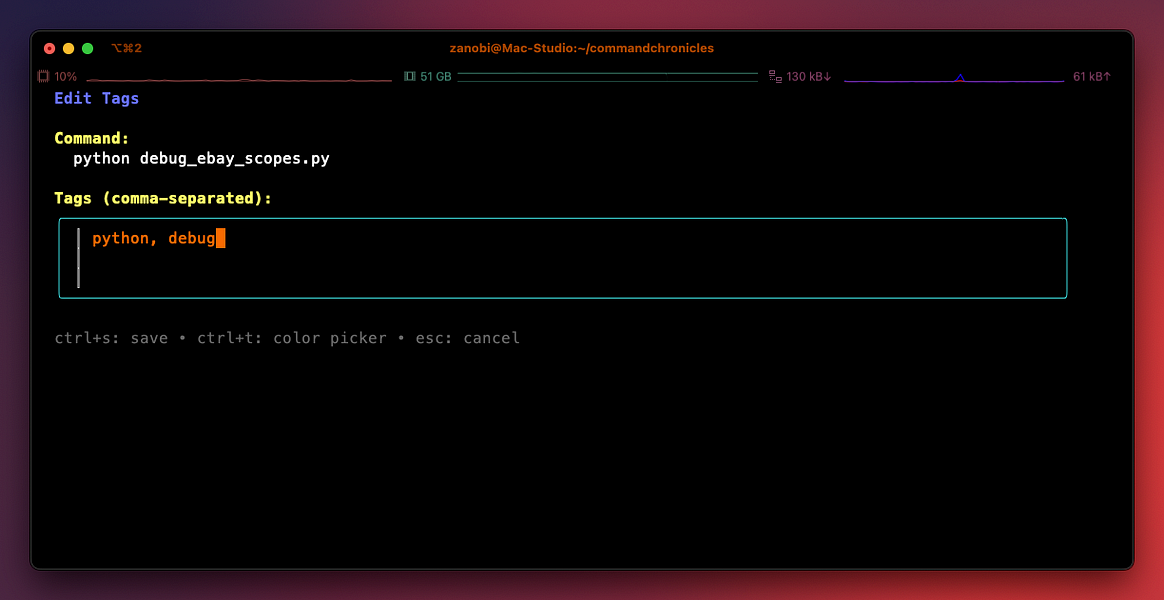Click the orange text cursor block

coord(220,239)
